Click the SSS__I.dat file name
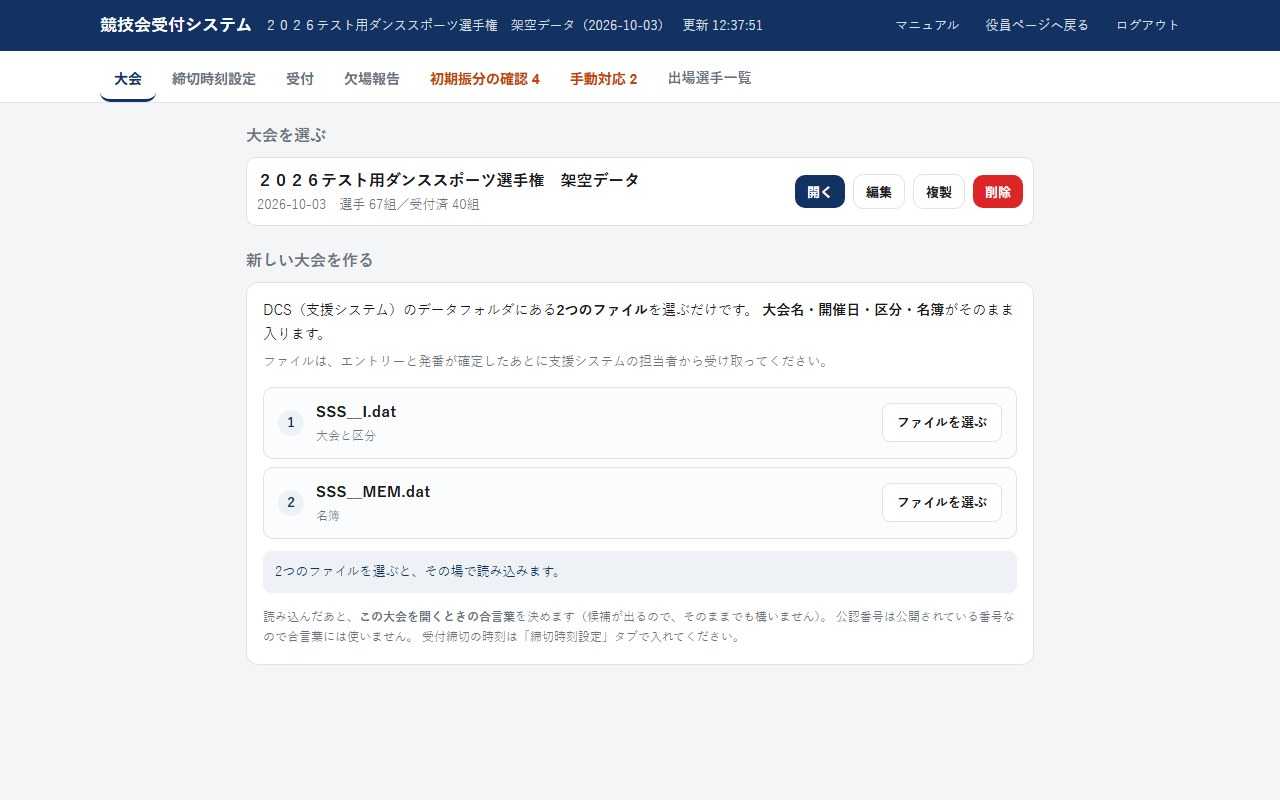The height and width of the screenshot is (800, 1280). [x=356, y=412]
